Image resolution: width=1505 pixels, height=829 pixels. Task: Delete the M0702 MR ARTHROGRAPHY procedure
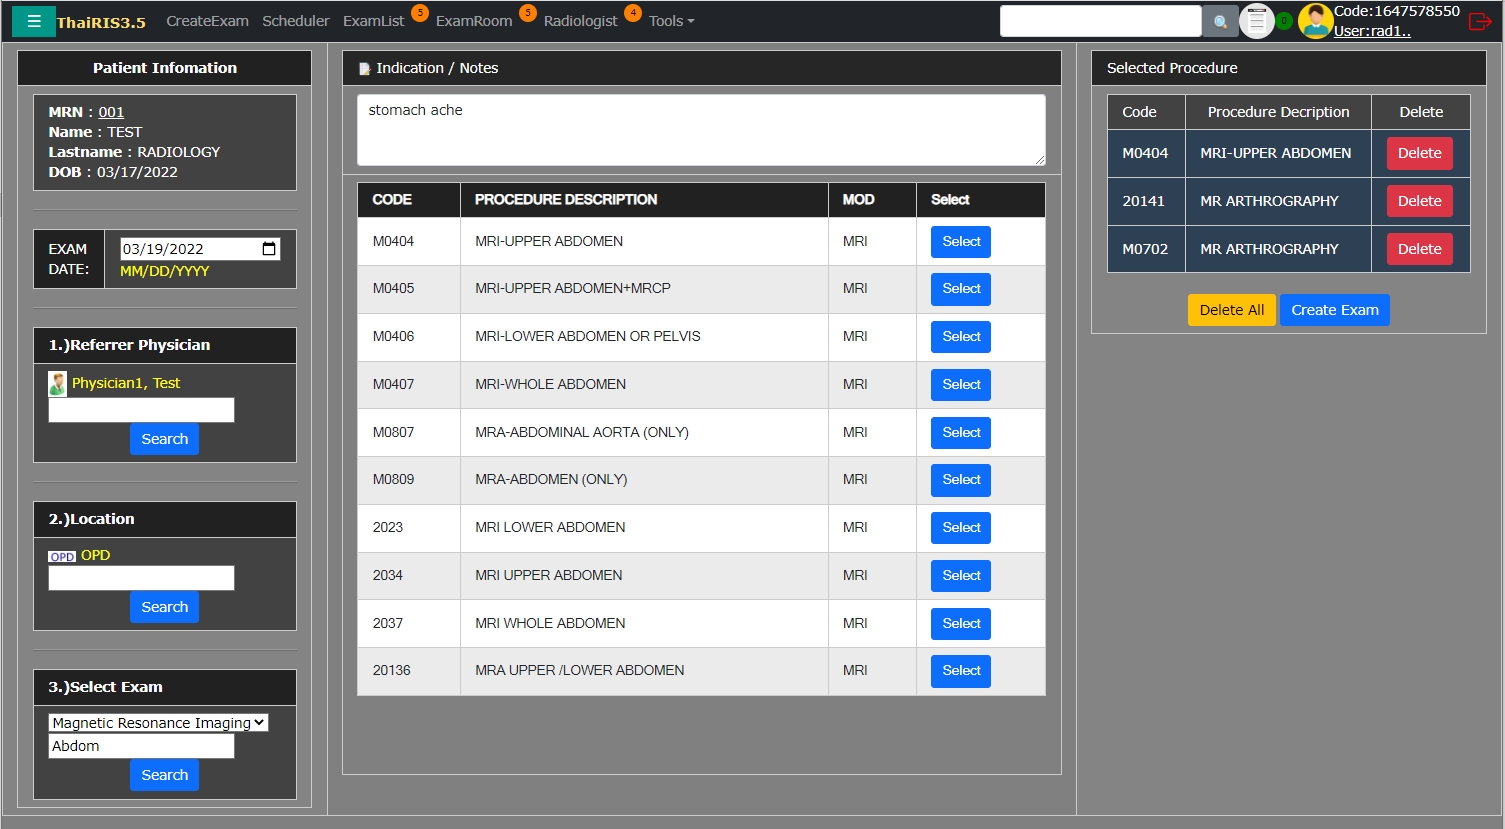point(1419,249)
